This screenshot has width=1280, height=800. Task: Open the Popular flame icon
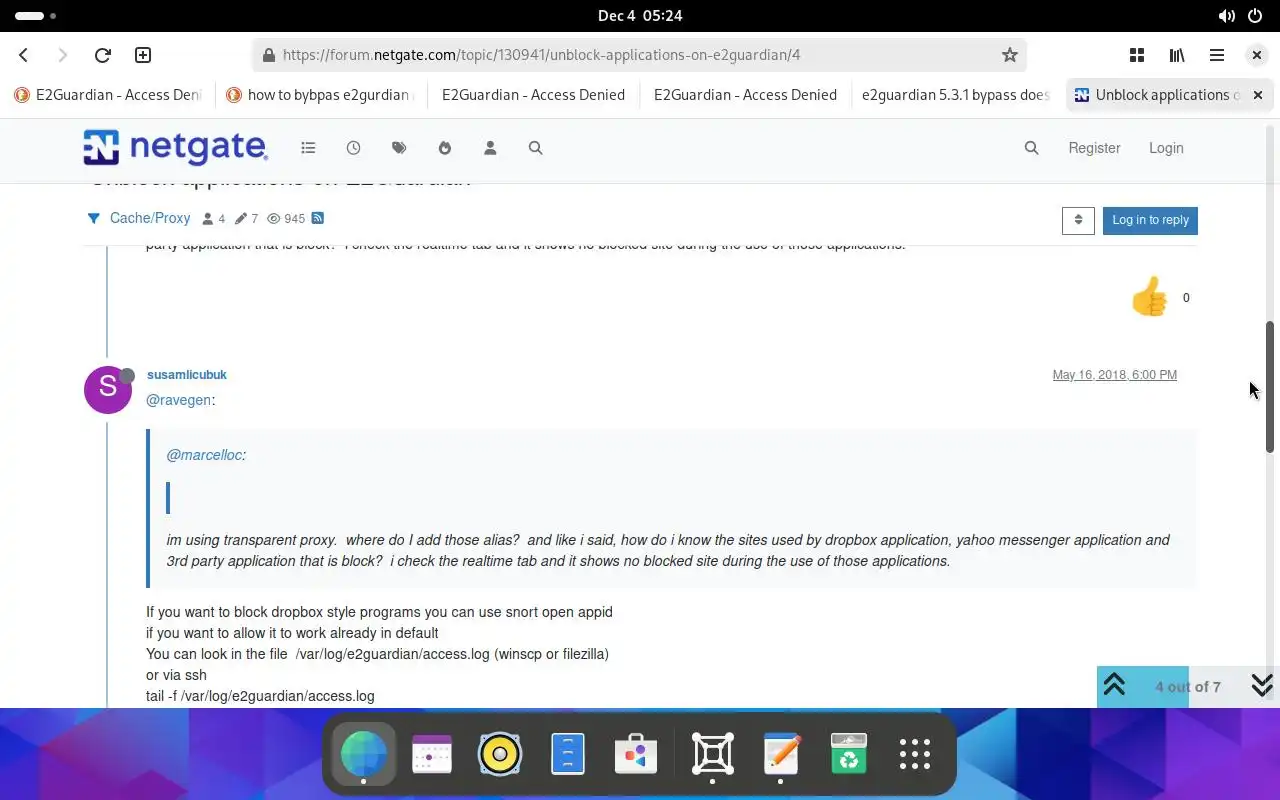[445, 148]
